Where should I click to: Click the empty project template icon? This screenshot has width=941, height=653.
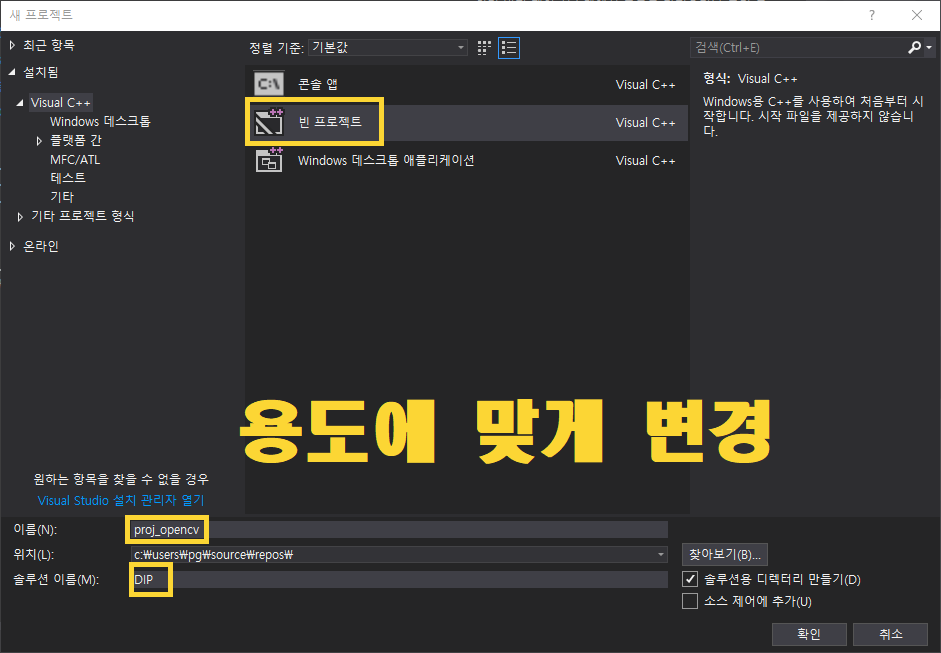pos(268,122)
